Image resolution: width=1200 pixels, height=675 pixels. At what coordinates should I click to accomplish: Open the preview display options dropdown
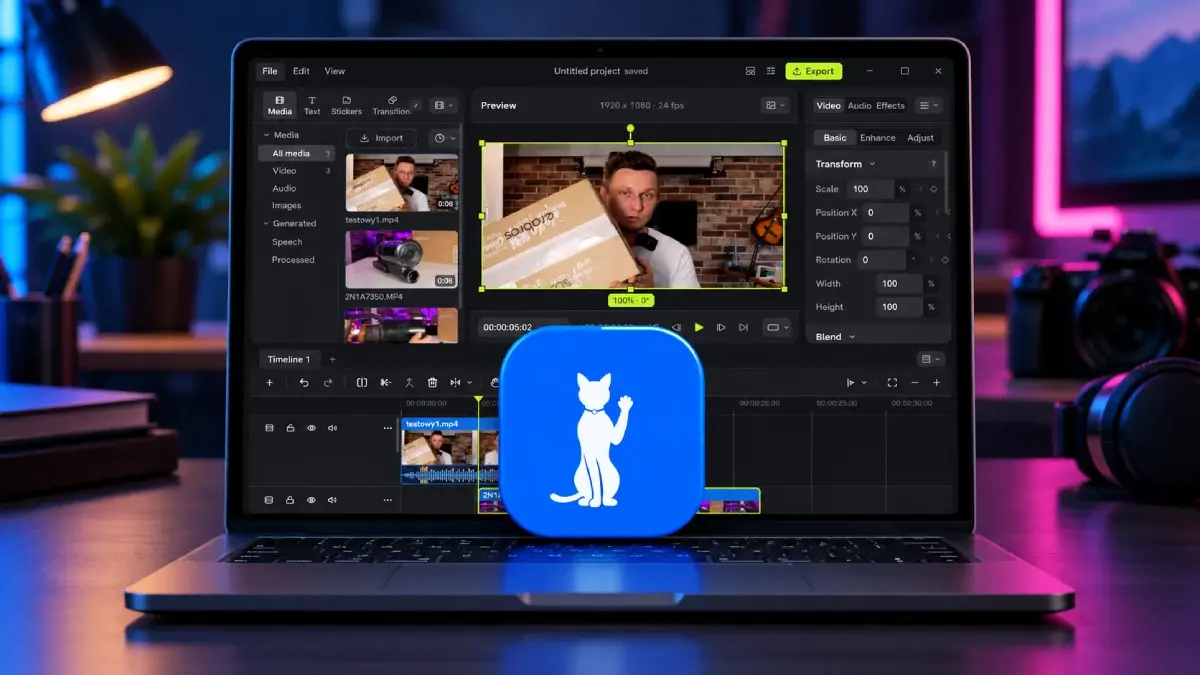pyautogui.click(x=775, y=105)
